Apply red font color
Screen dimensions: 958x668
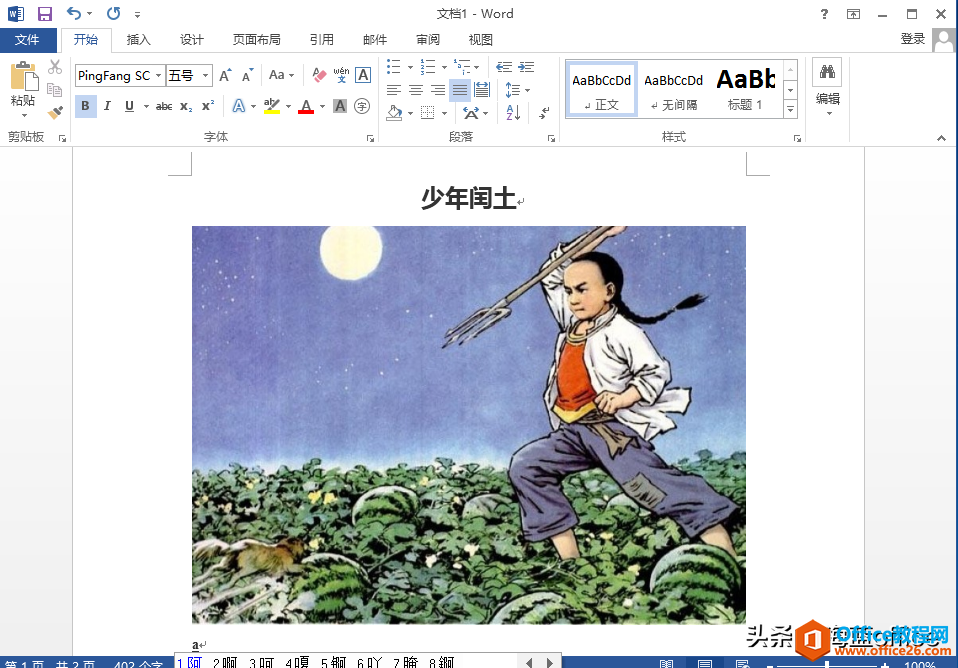click(x=306, y=106)
